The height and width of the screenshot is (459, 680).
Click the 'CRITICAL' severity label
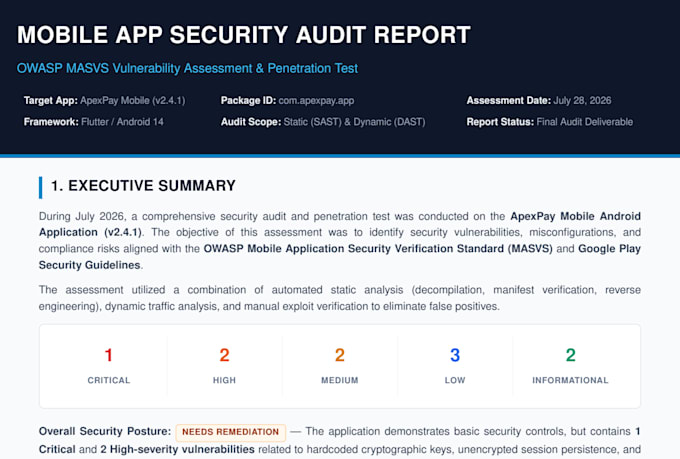pos(109,380)
